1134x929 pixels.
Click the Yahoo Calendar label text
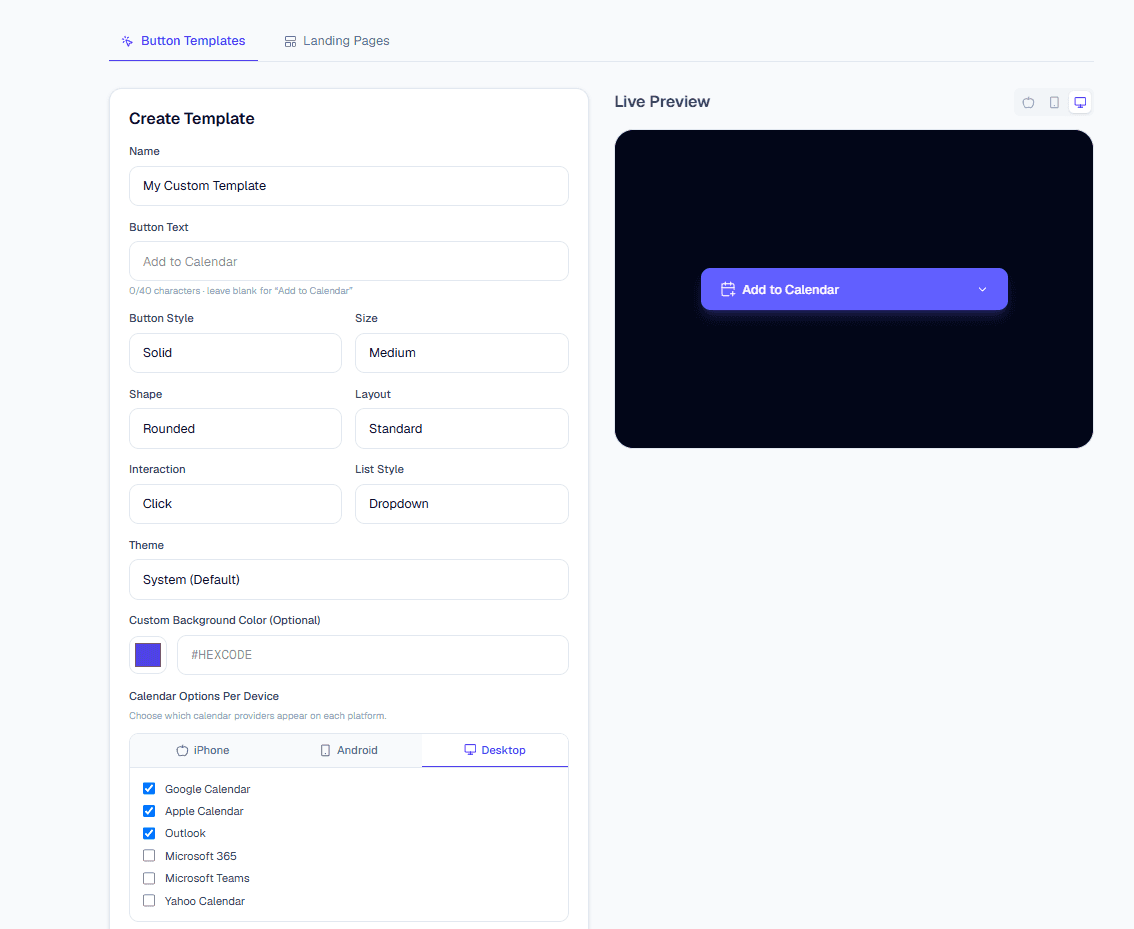coord(205,901)
